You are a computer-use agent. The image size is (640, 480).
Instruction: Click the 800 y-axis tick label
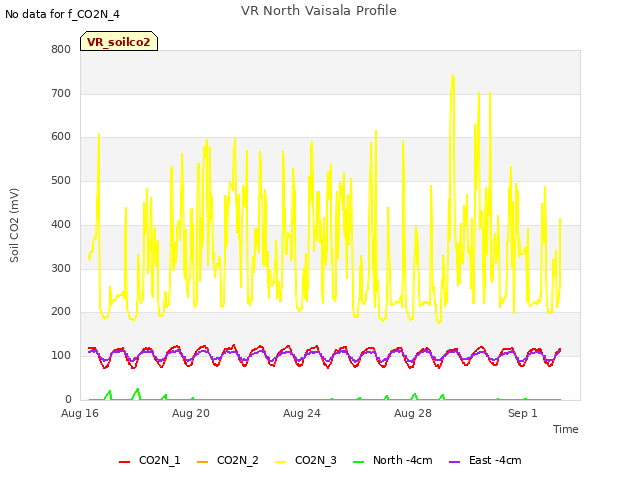(x=61, y=49)
